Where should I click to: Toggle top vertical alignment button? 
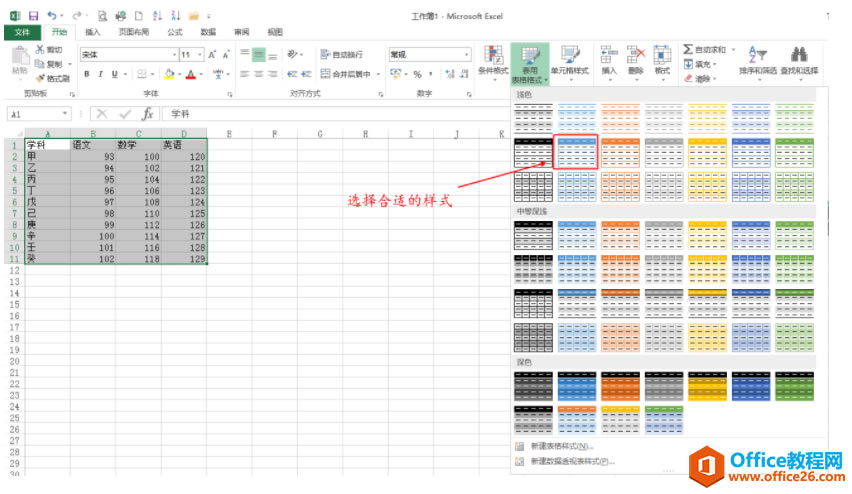pos(245,54)
